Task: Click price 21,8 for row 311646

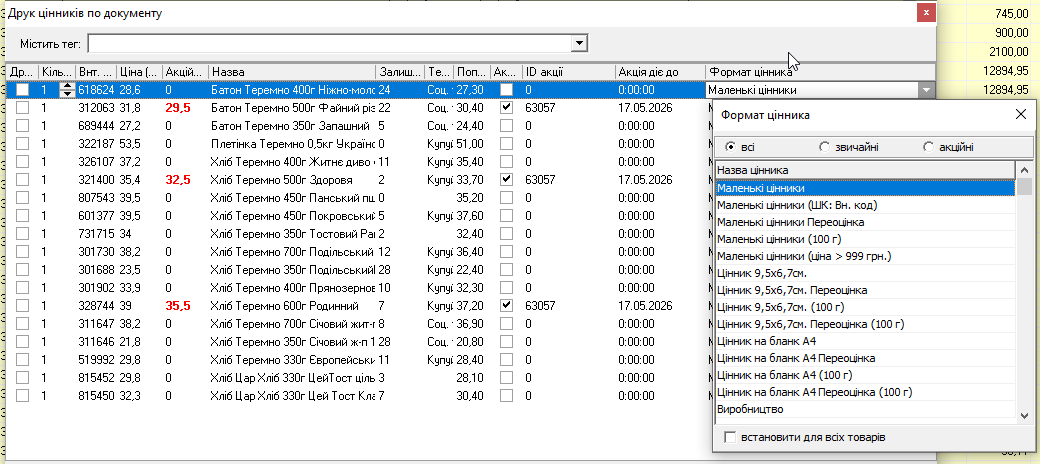Action: tap(129, 342)
